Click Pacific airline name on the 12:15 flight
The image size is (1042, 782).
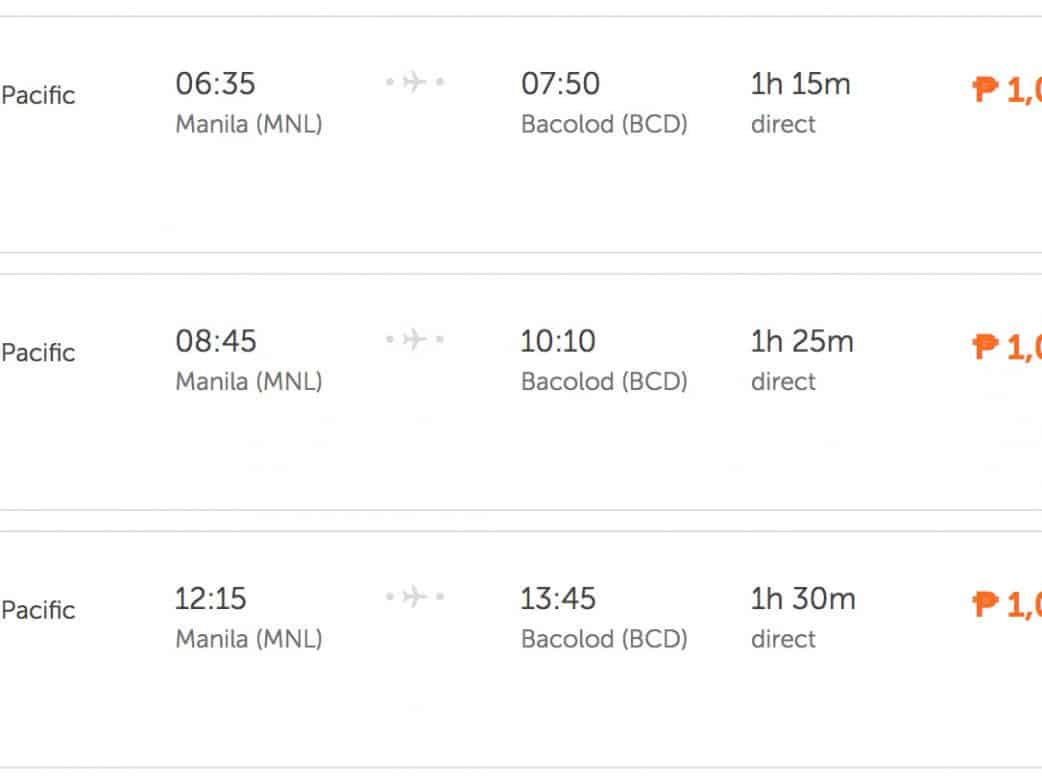point(38,610)
